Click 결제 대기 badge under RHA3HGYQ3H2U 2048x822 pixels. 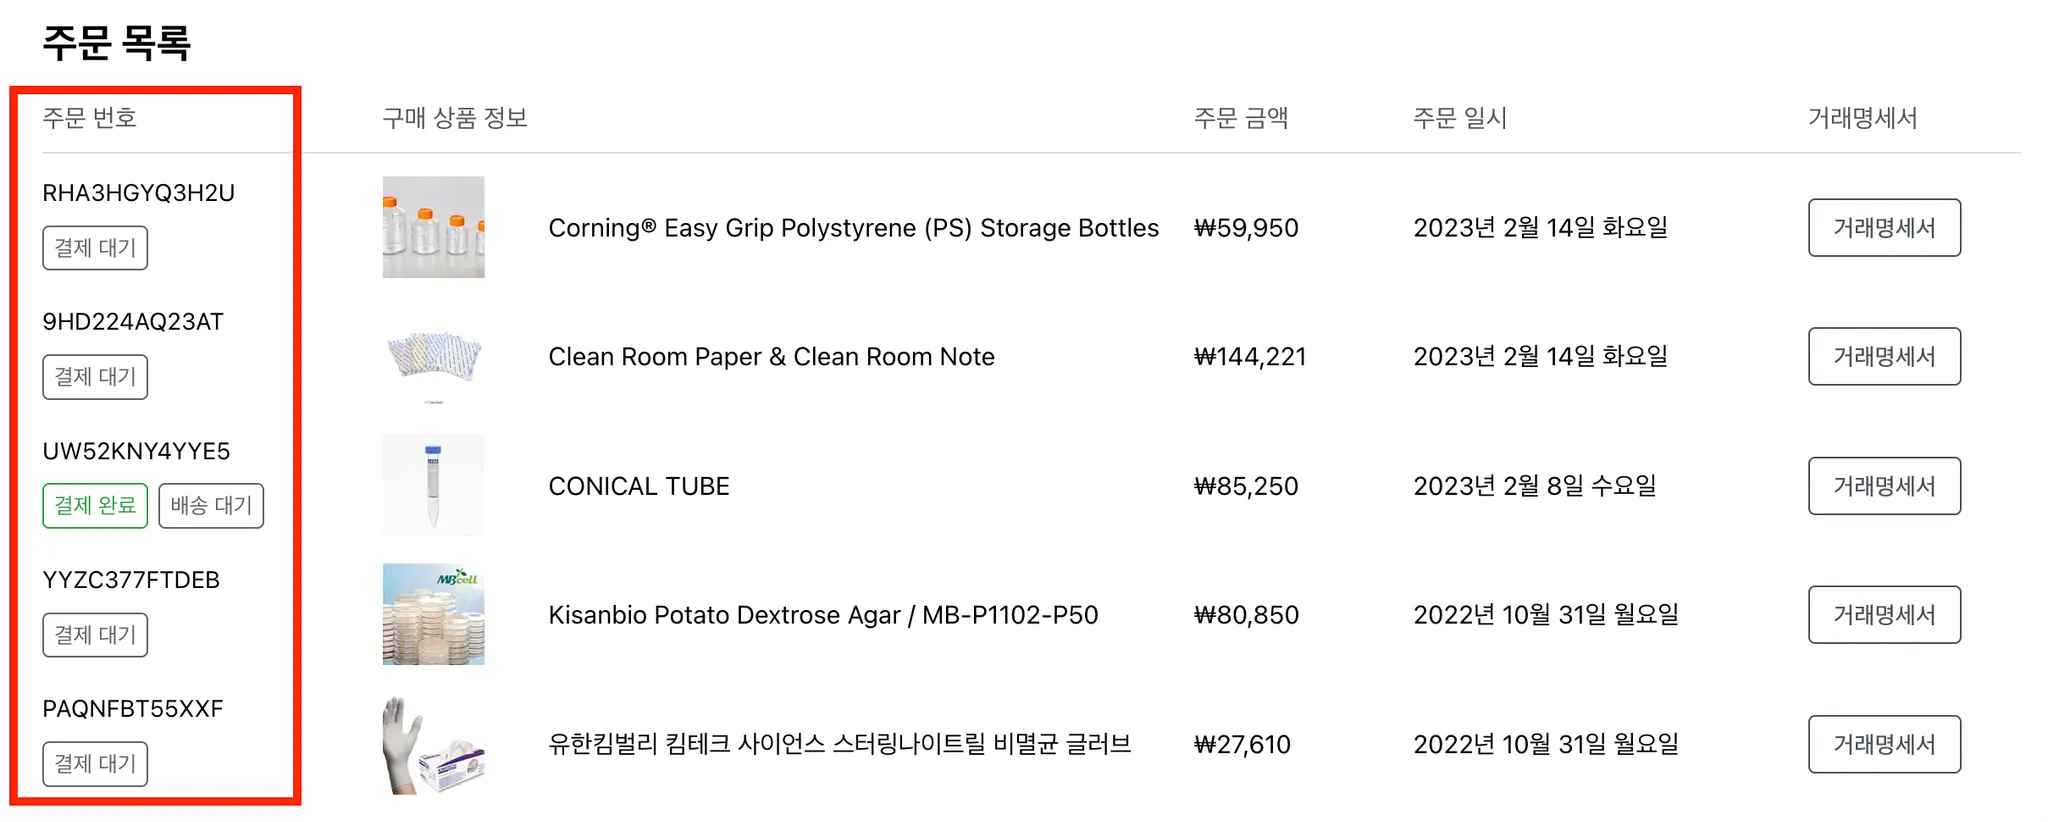pyautogui.click(x=95, y=248)
